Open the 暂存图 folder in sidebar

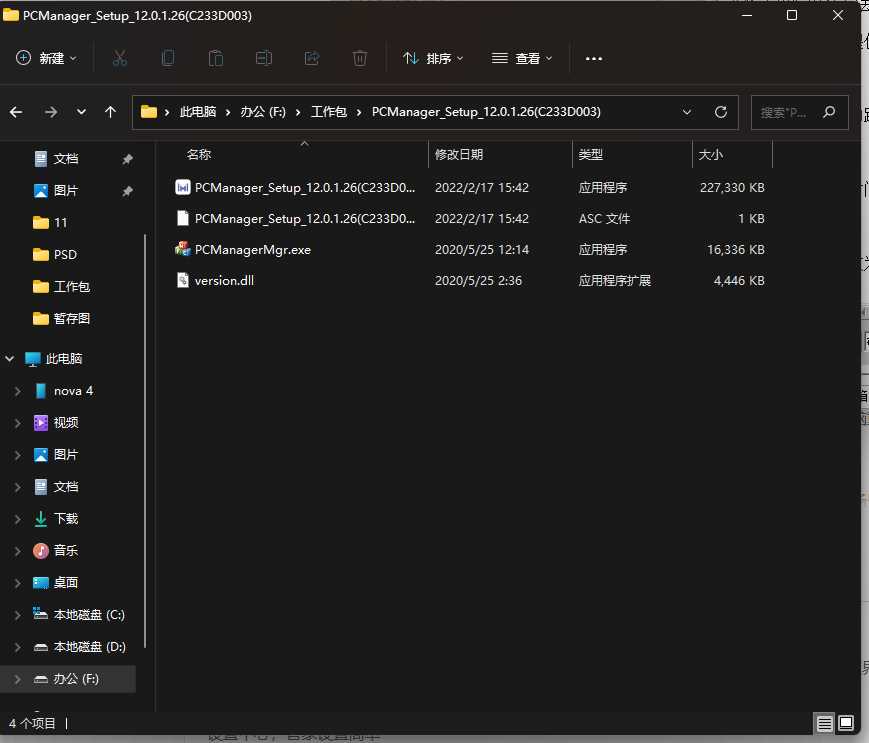coord(71,319)
